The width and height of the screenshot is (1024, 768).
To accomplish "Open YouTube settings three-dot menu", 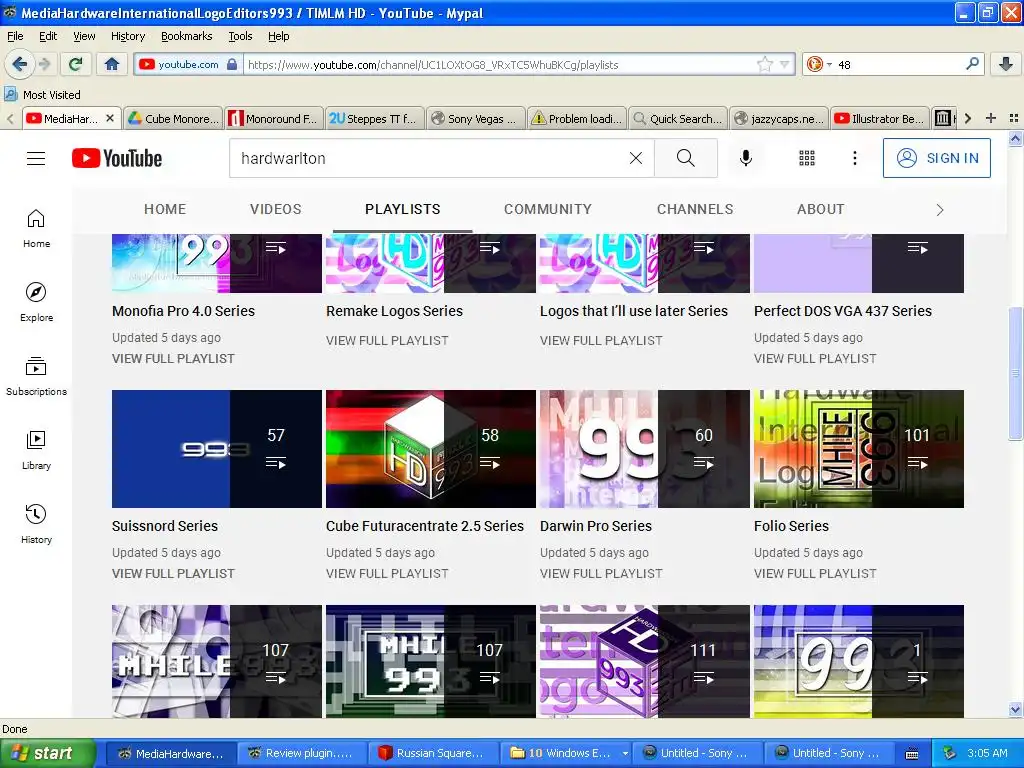I will (854, 158).
